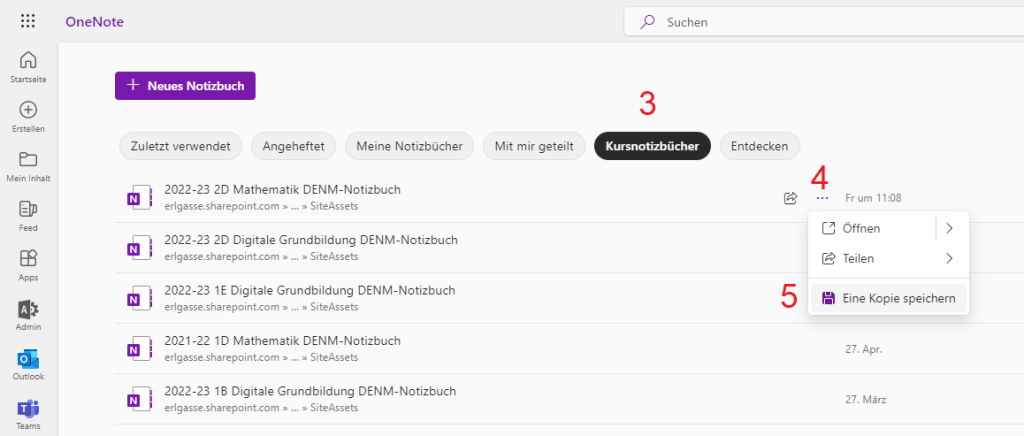Expand the Öffnen submenu arrow
Image resolution: width=1024 pixels, height=436 pixels.
[949, 228]
